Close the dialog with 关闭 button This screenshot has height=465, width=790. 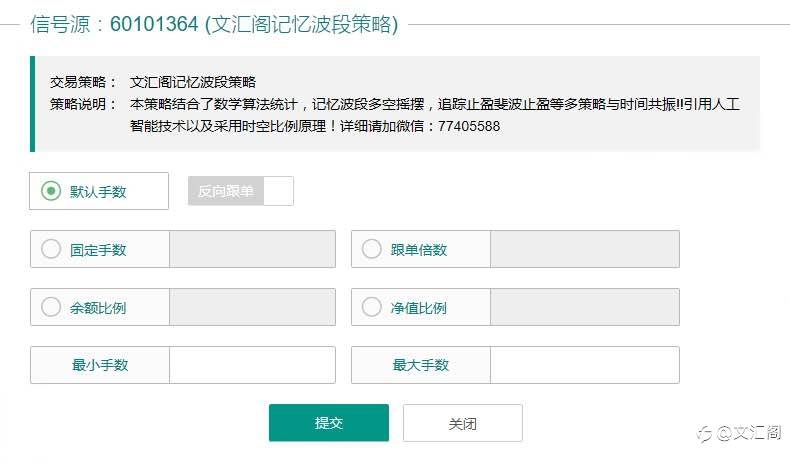coord(463,423)
